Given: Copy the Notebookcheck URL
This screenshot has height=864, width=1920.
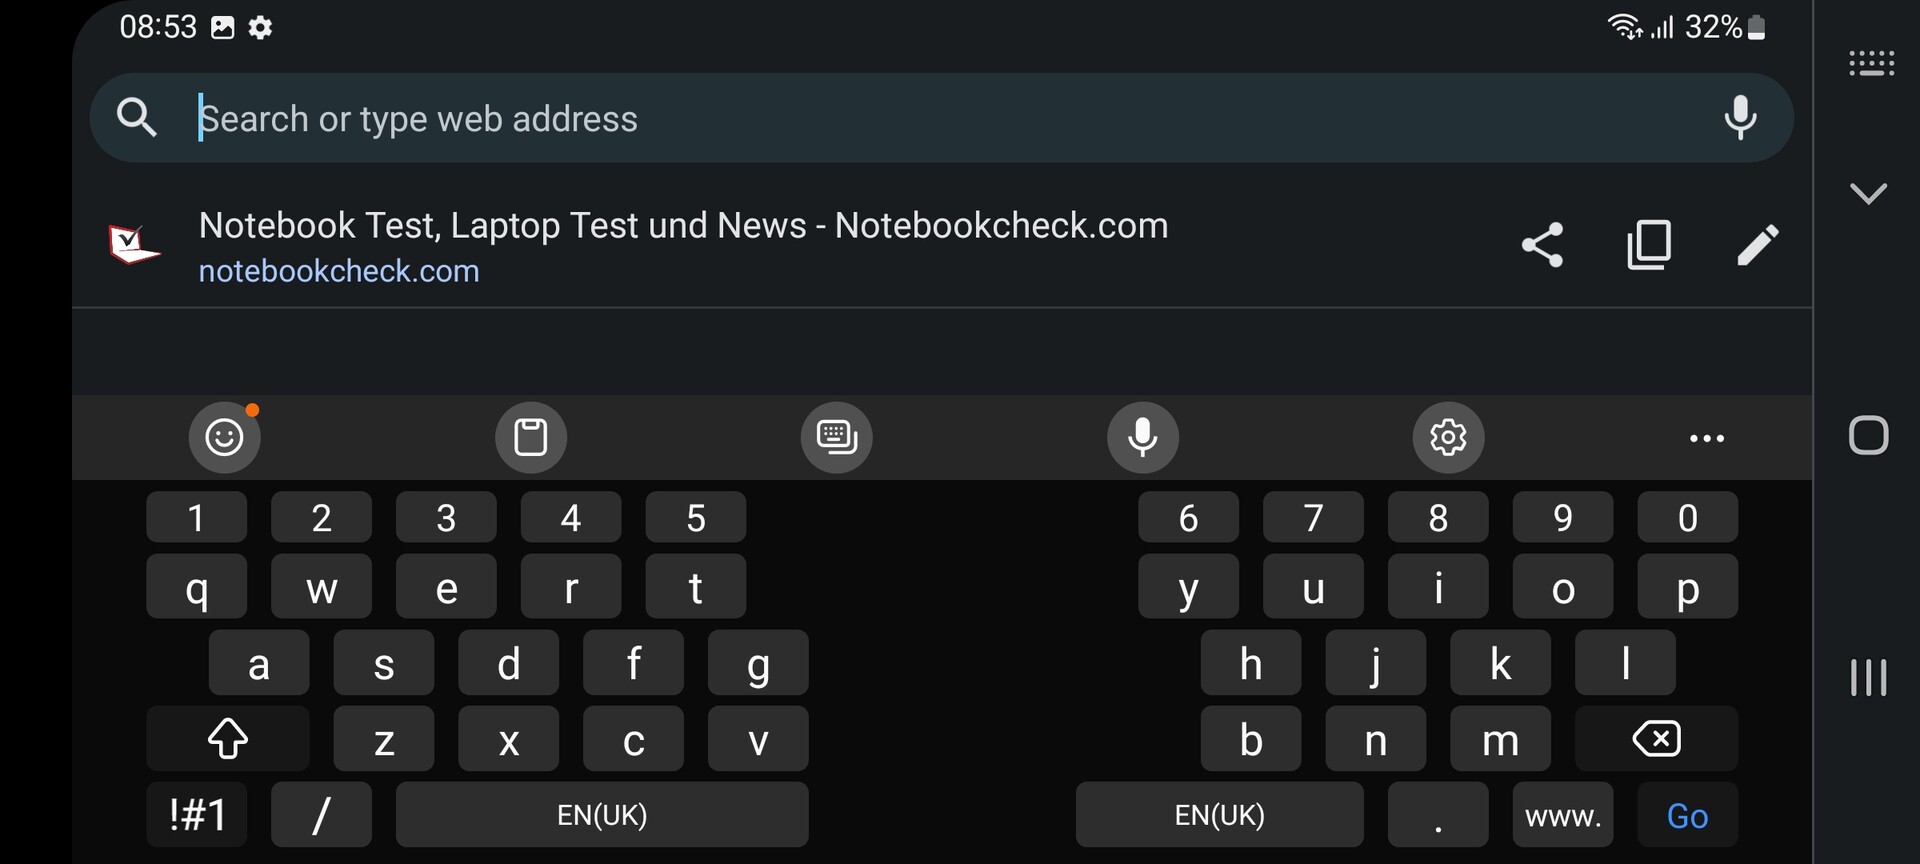Looking at the screenshot, I should tap(1649, 245).
